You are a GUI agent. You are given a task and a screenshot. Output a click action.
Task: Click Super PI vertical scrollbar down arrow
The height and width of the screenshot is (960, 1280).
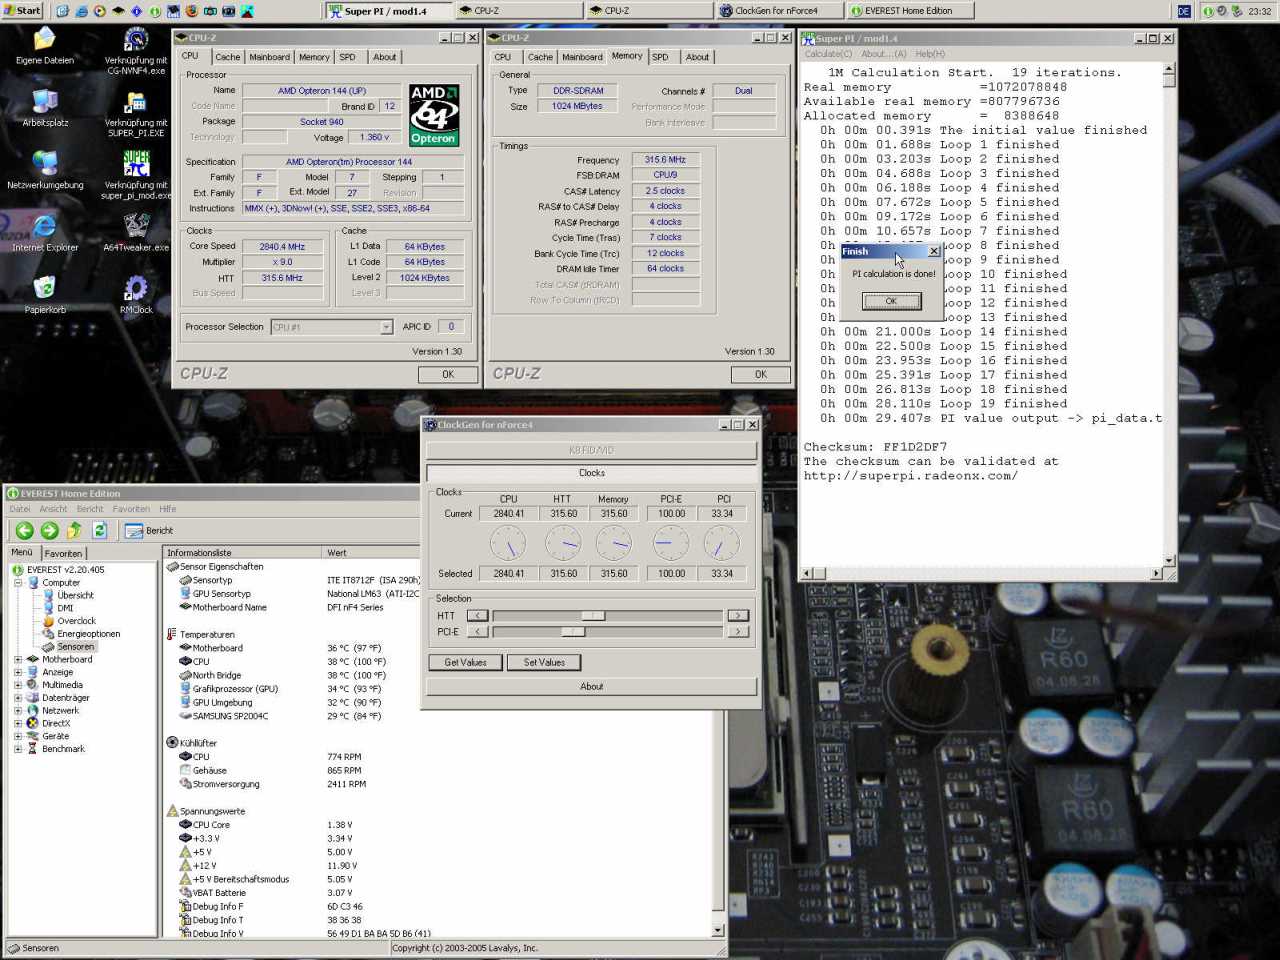(x=1168, y=560)
